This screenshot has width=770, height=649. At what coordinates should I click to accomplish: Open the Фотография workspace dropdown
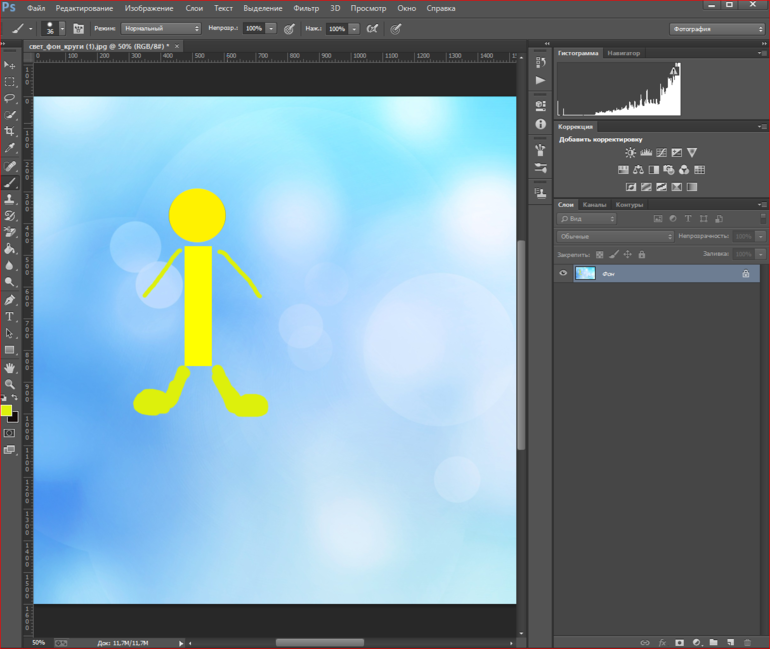pos(716,29)
